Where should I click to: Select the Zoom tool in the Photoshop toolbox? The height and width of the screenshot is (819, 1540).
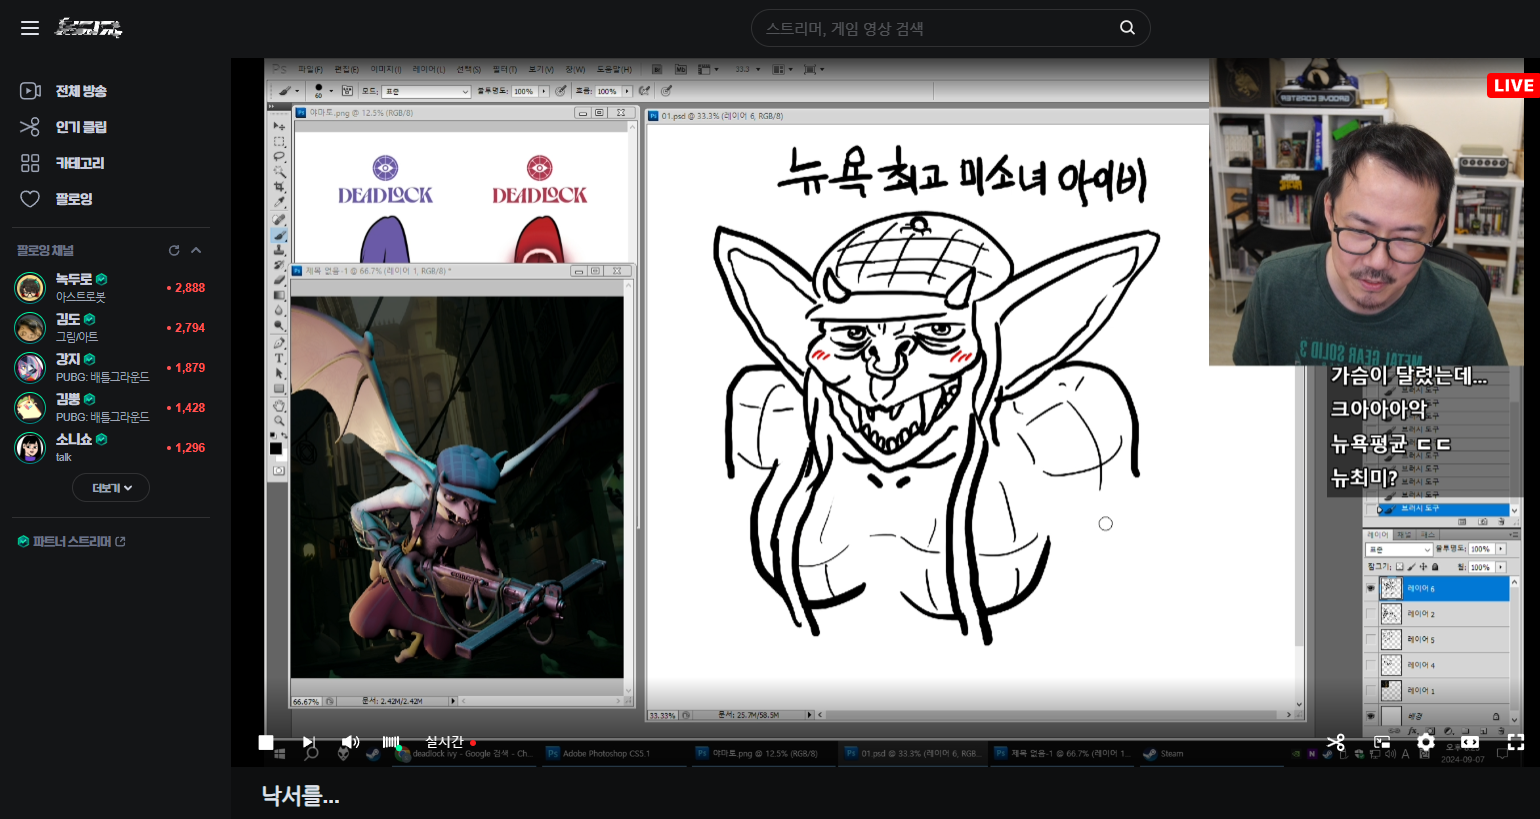point(279,421)
